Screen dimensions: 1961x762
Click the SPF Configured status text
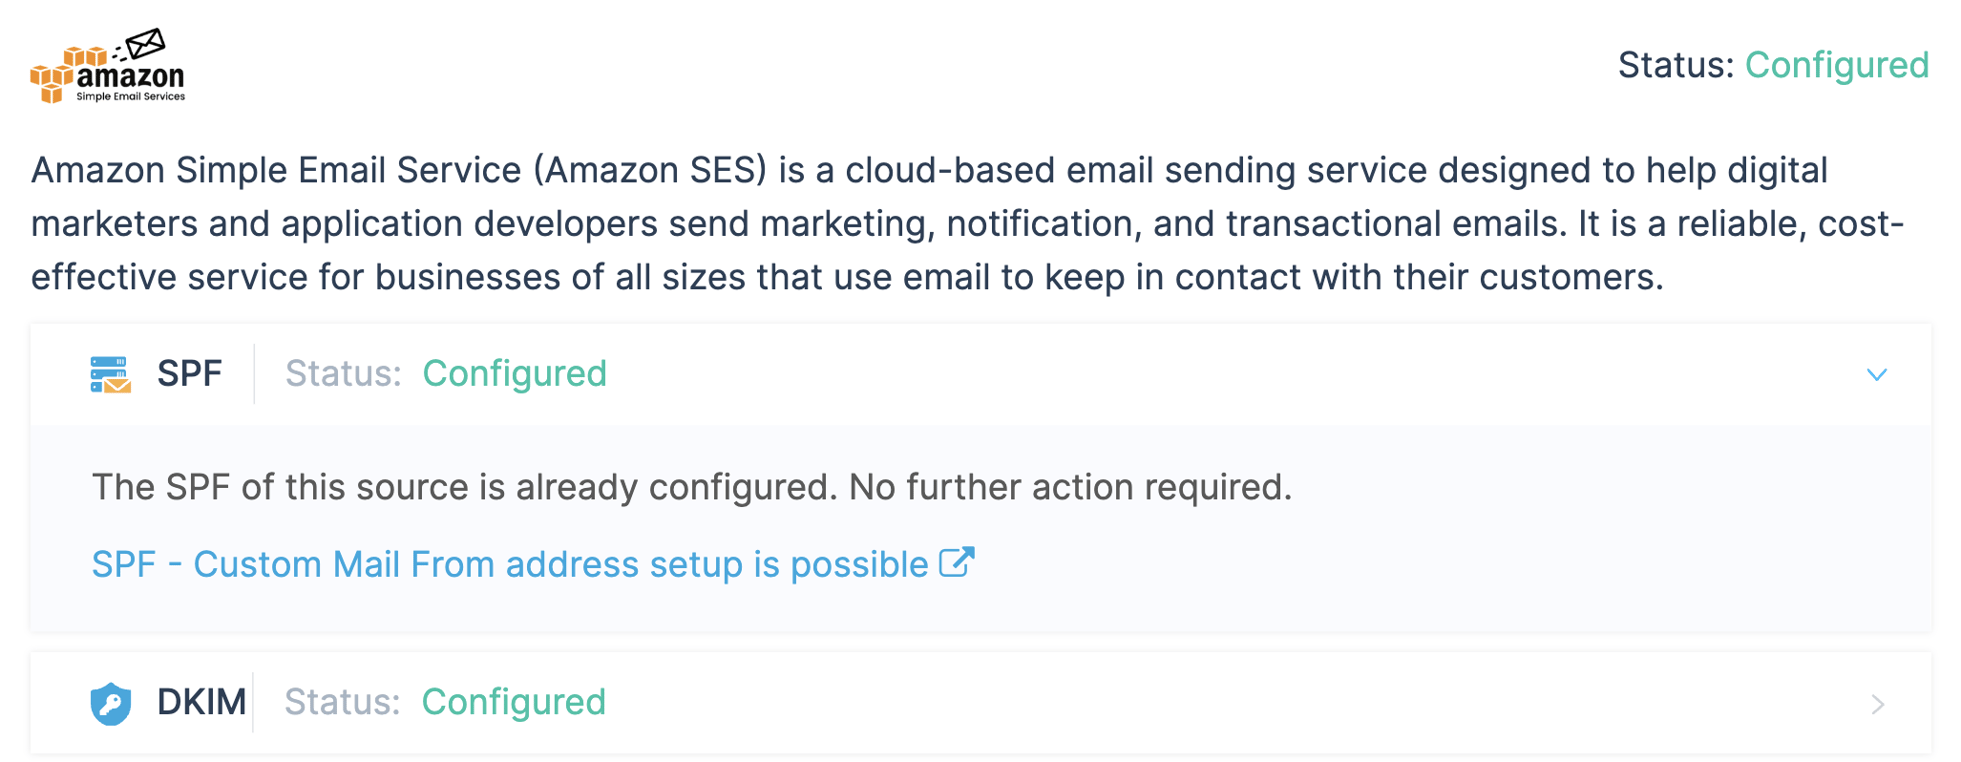click(x=514, y=374)
